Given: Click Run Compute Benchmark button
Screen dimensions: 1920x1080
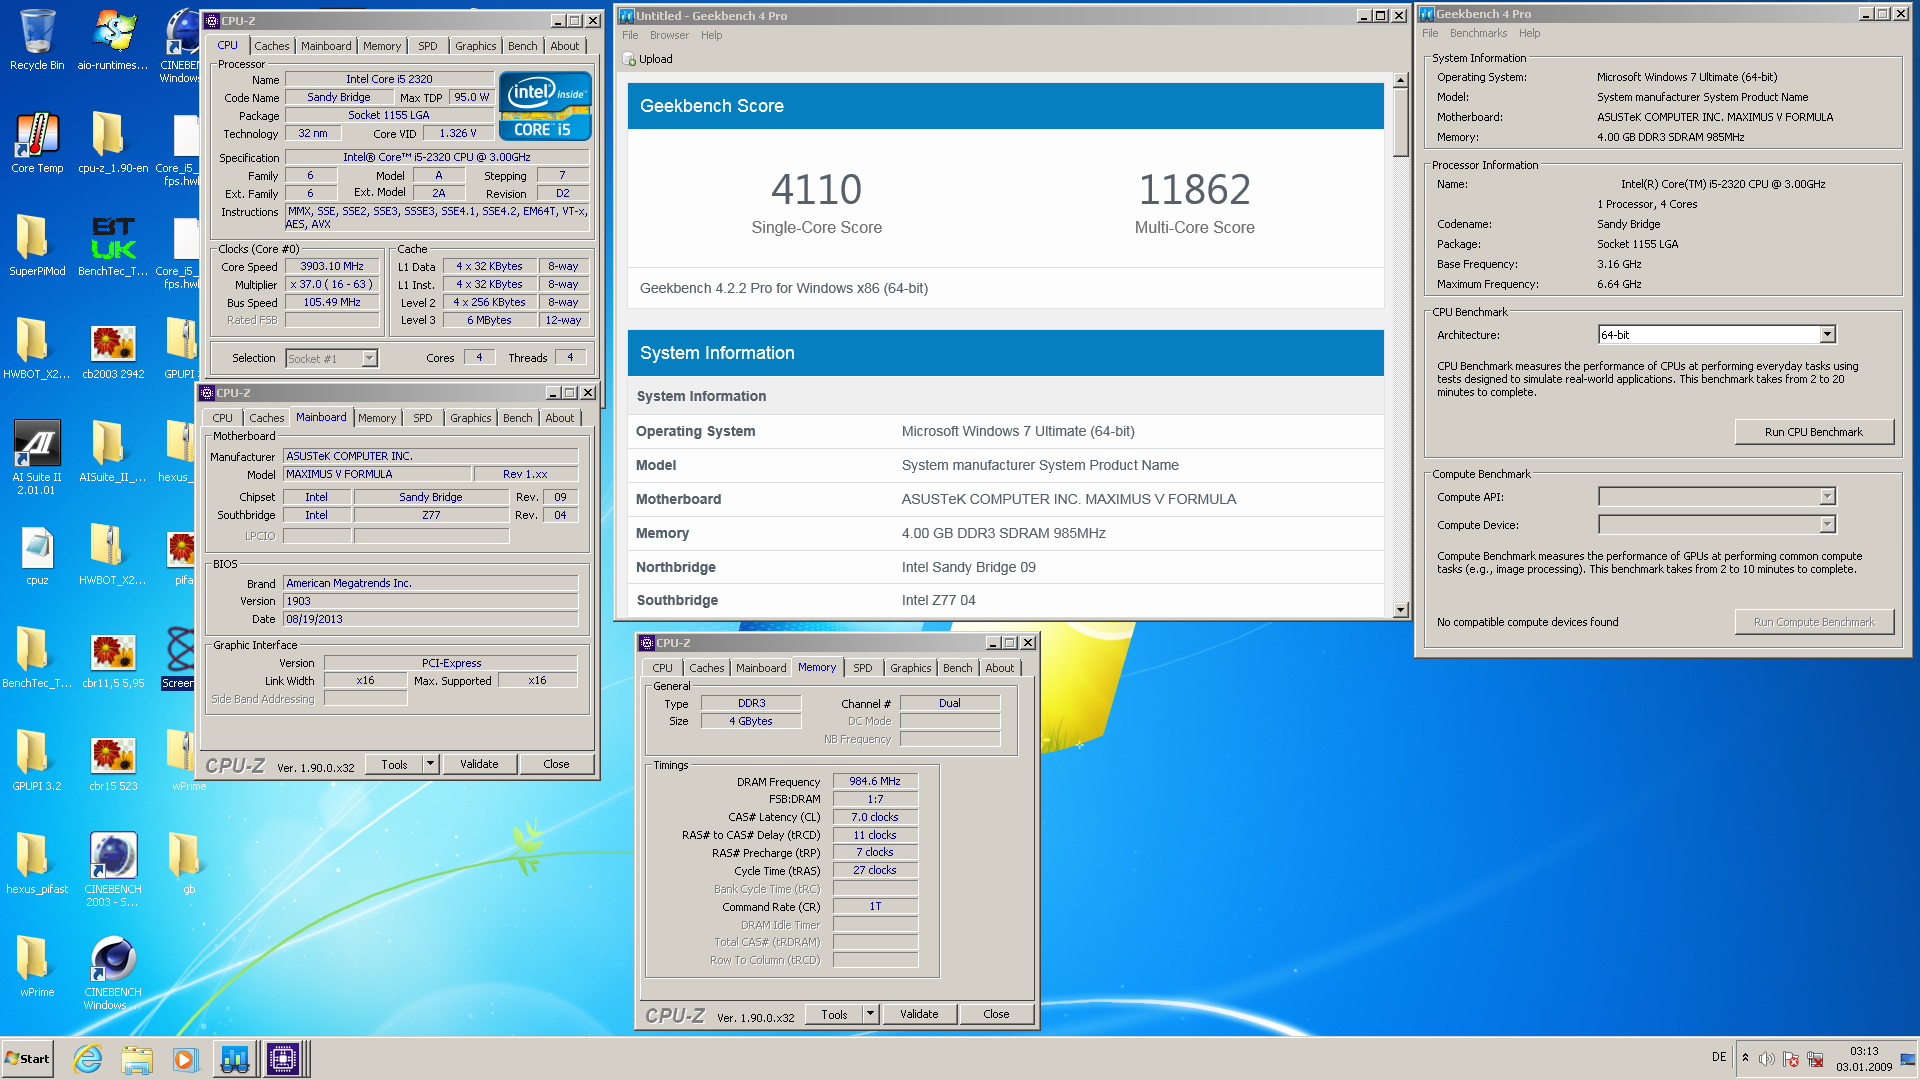Looking at the screenshot, I should coord(1813,622).
